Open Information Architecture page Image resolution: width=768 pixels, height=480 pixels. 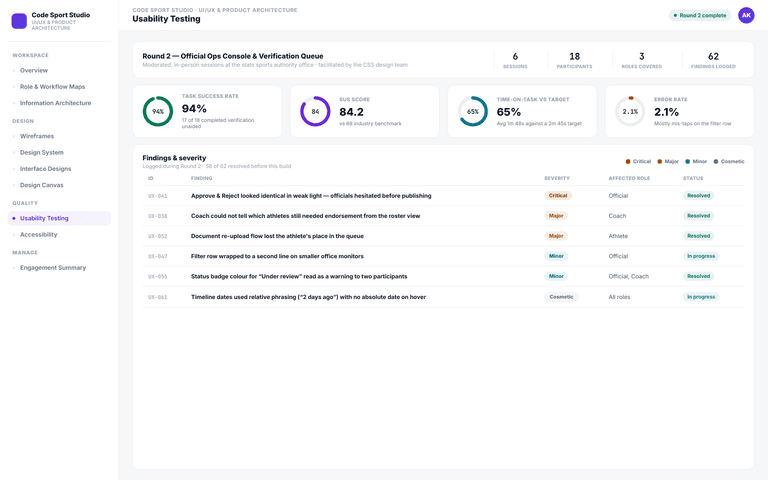click(x=55, y=103)
